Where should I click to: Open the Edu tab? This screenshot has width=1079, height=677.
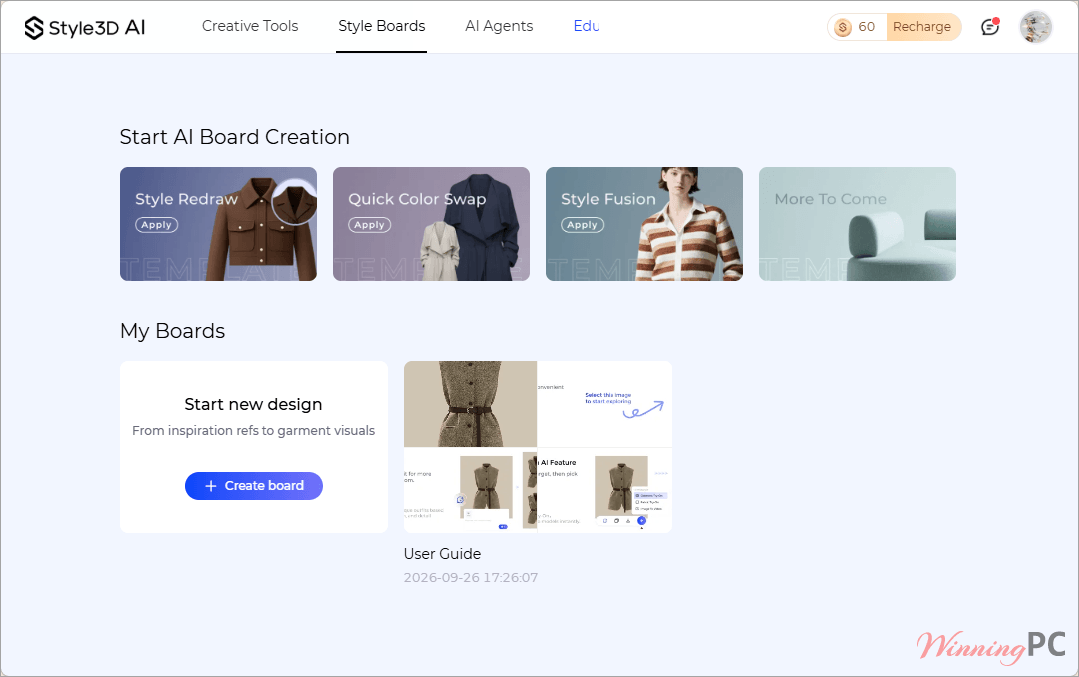tap(586, 26)
